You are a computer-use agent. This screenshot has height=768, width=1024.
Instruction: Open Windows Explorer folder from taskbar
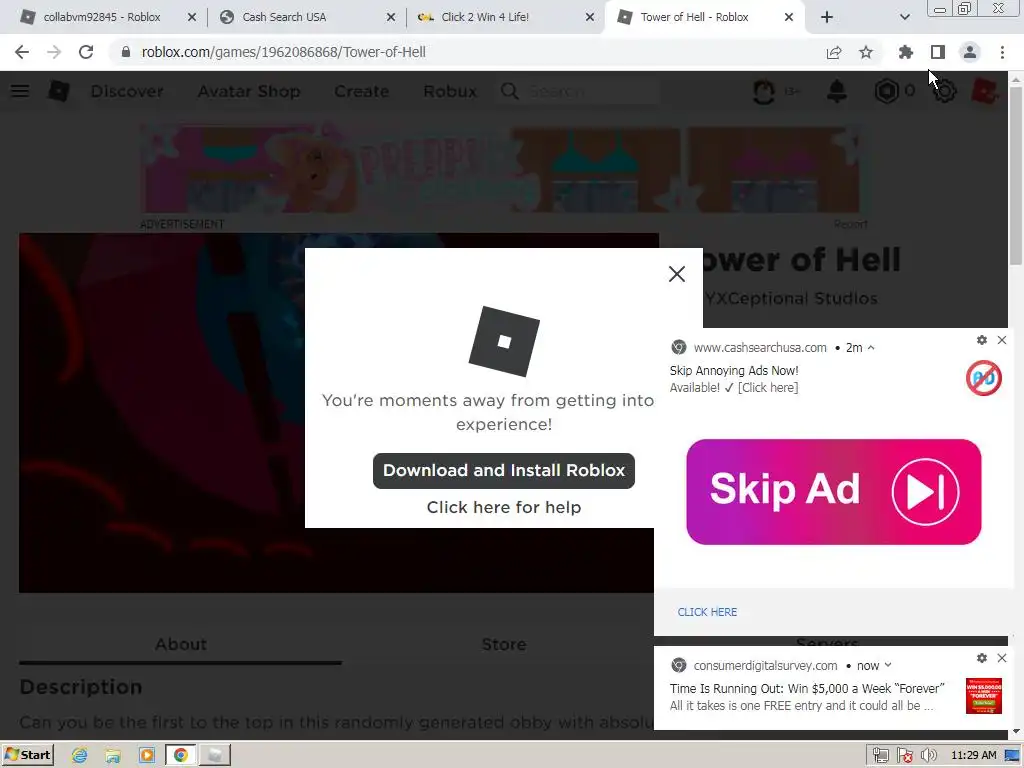click(x=113, y=756)
